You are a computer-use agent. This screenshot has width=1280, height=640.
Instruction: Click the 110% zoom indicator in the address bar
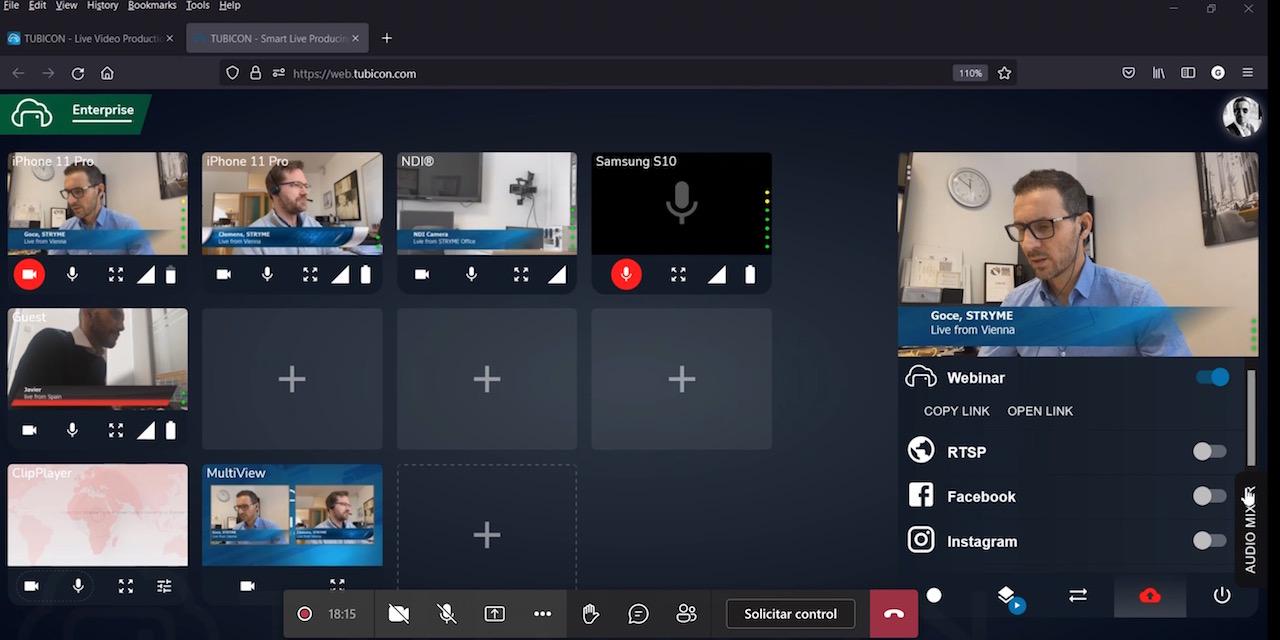click(970, 73)
